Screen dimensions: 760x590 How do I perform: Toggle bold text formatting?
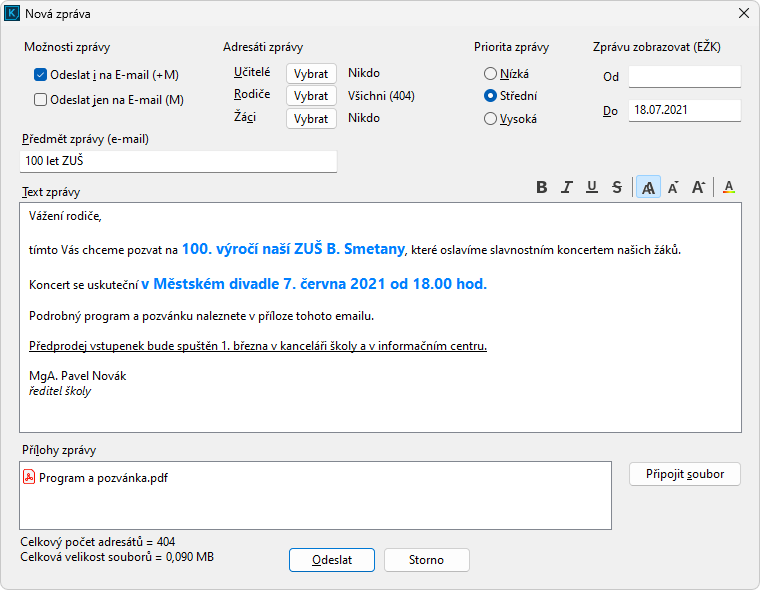(x=542, y=187)
